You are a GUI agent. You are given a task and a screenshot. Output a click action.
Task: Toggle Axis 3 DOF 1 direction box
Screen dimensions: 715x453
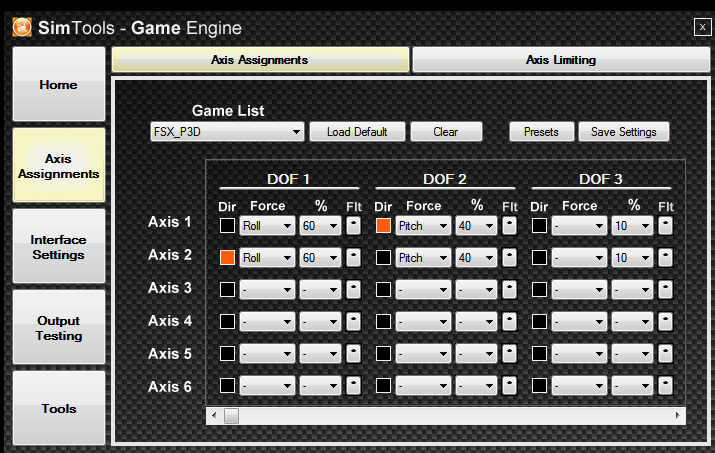pos(227,290)
